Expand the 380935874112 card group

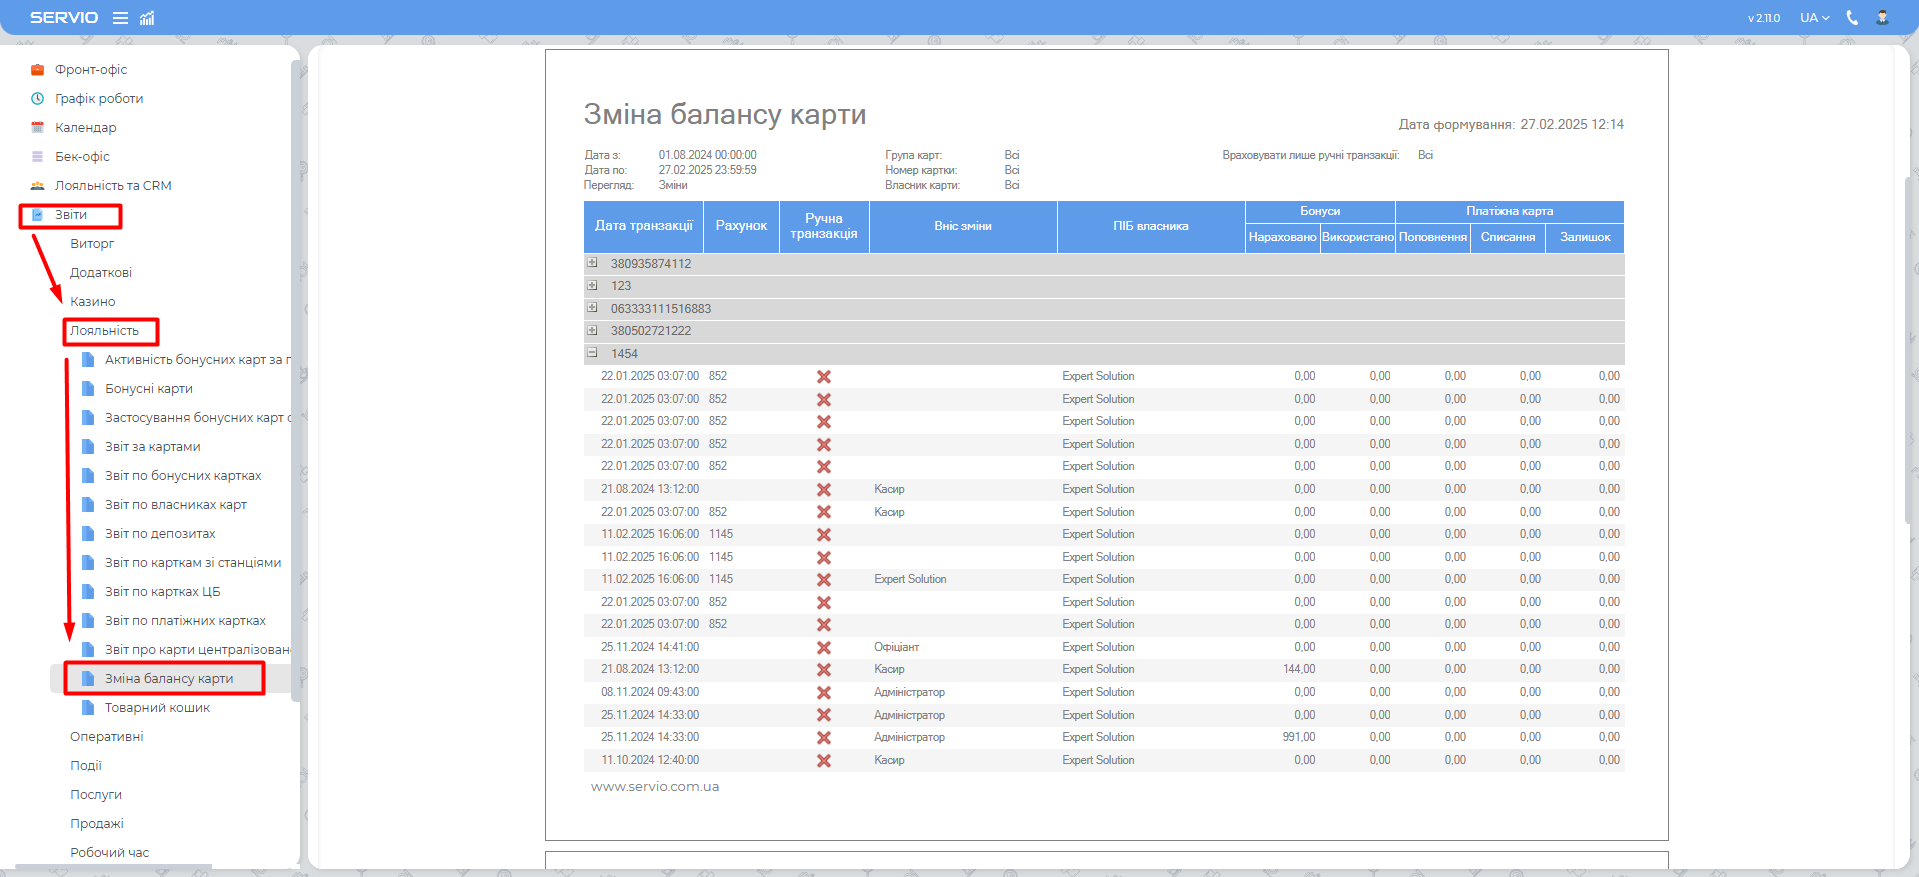(592, 263)
